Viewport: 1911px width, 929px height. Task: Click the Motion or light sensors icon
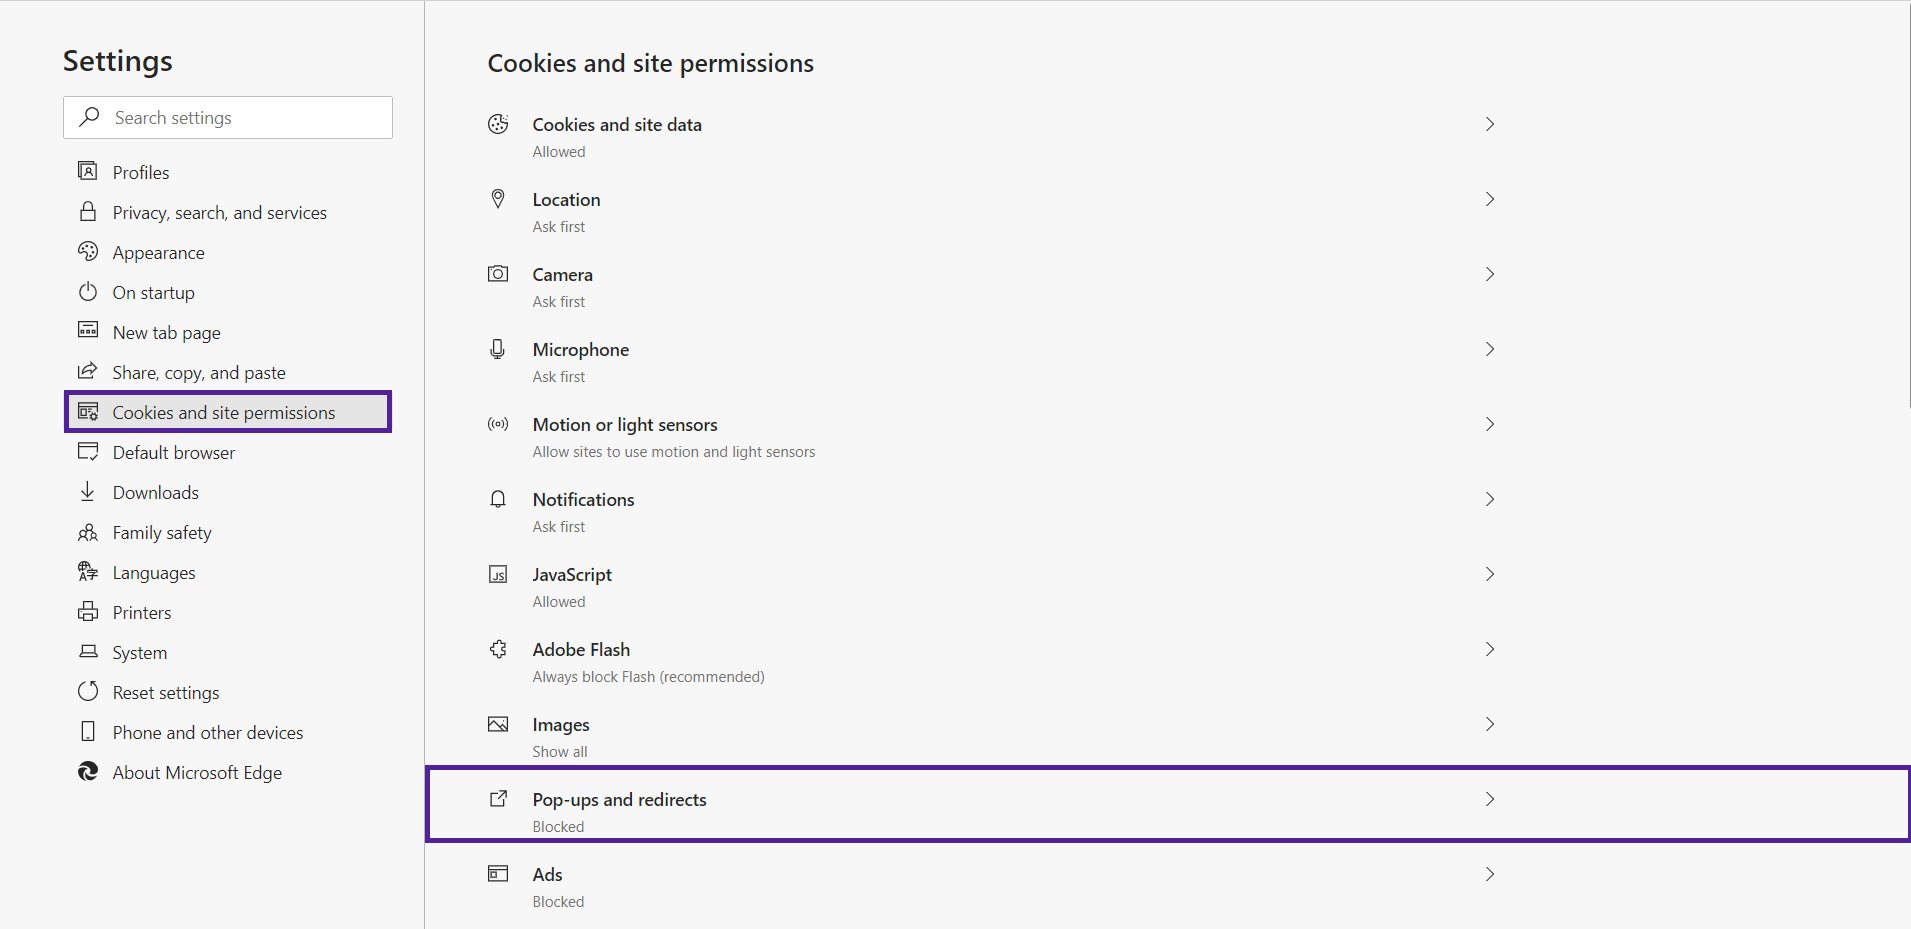click(x=498, y=424)
